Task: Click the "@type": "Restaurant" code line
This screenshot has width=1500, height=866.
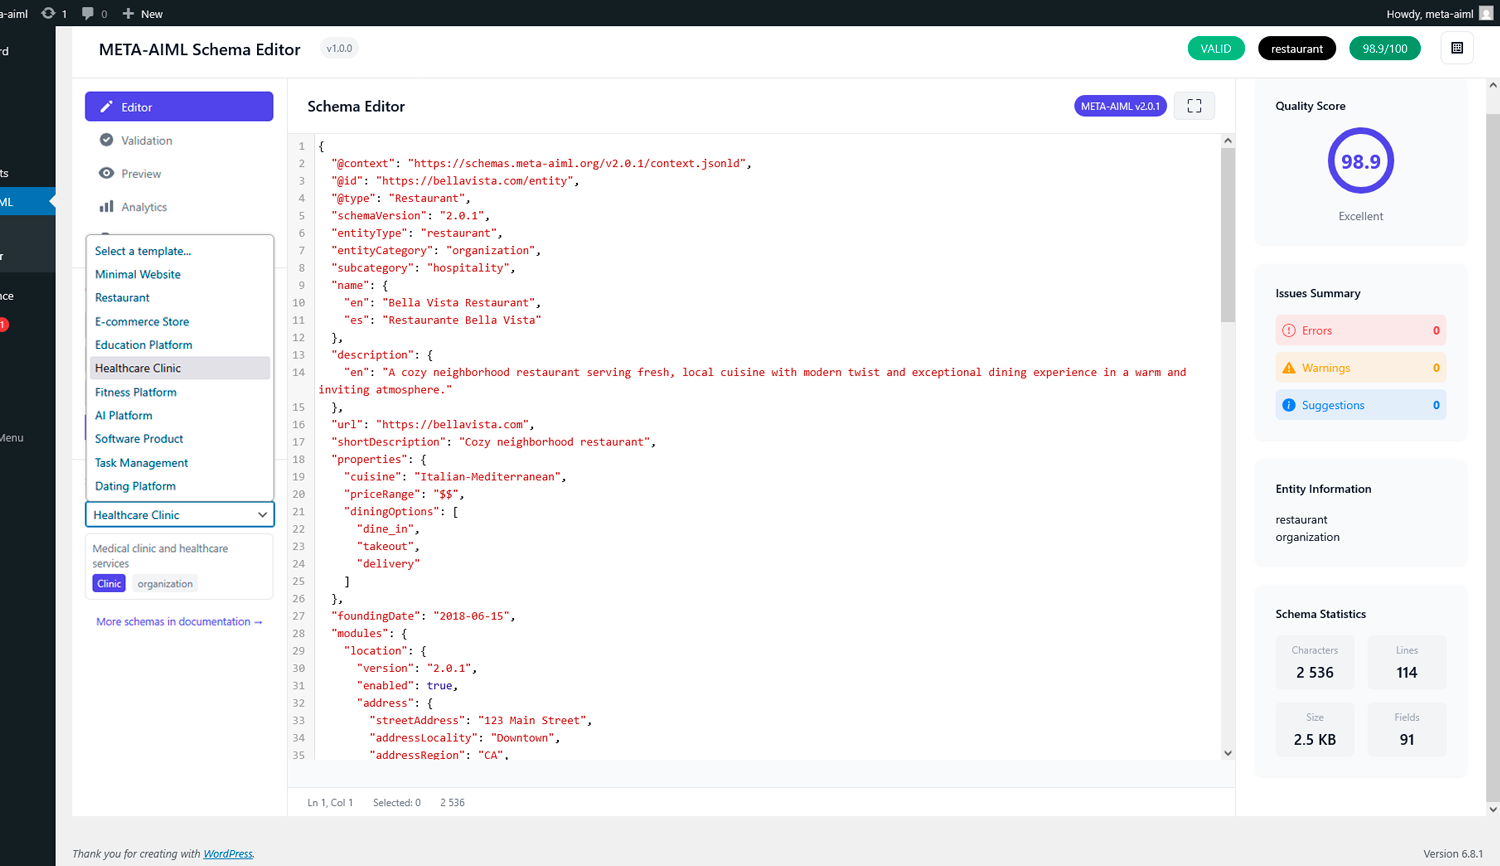Action: coord(400,198)
